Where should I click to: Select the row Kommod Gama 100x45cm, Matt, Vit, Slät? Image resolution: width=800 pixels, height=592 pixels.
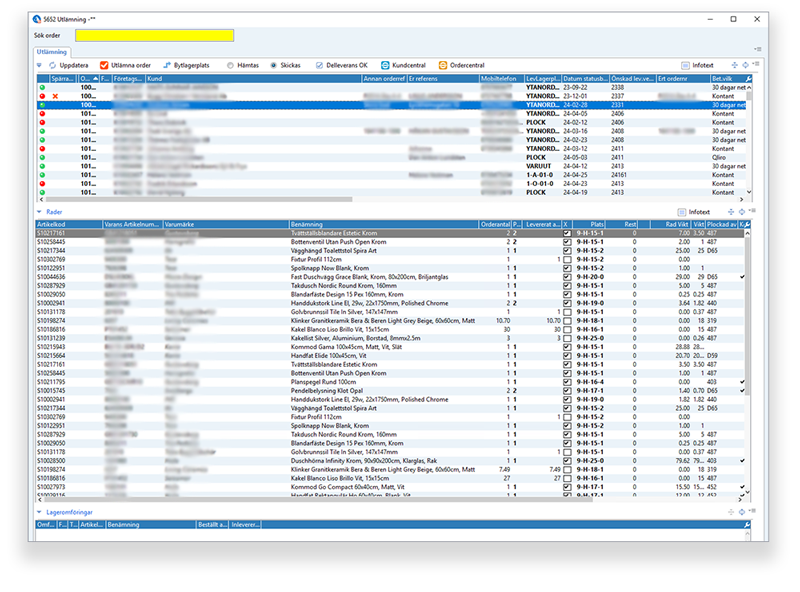tap(390, 347)
